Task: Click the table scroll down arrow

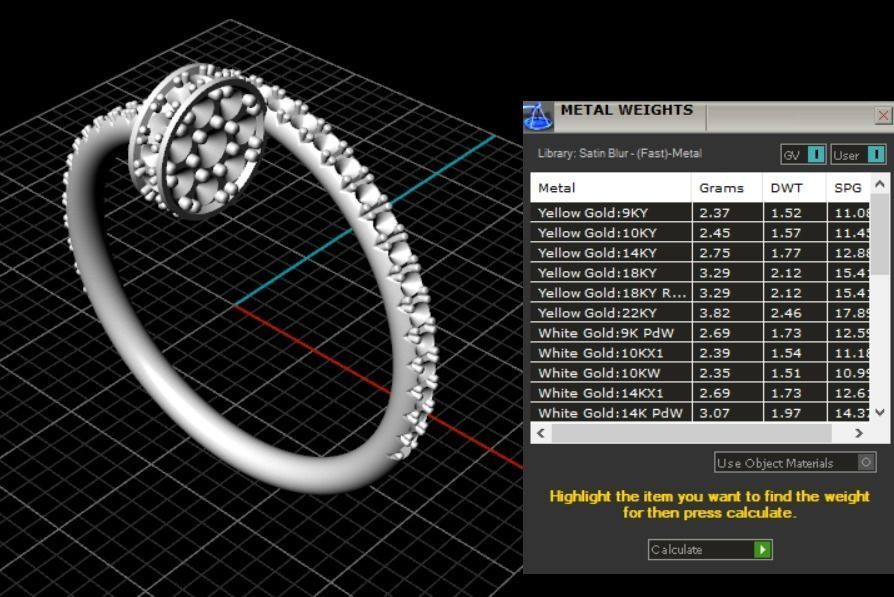Action: (x=880, y=412)
